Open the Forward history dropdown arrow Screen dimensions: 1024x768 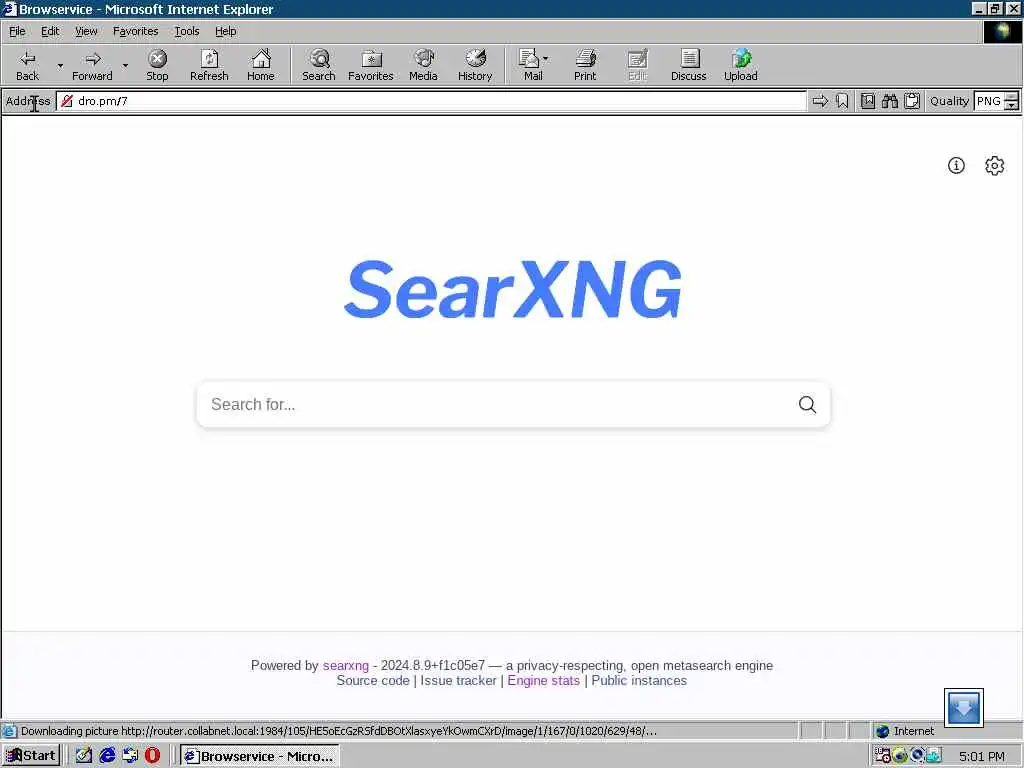pyautogui.click(x=125, y=65)
